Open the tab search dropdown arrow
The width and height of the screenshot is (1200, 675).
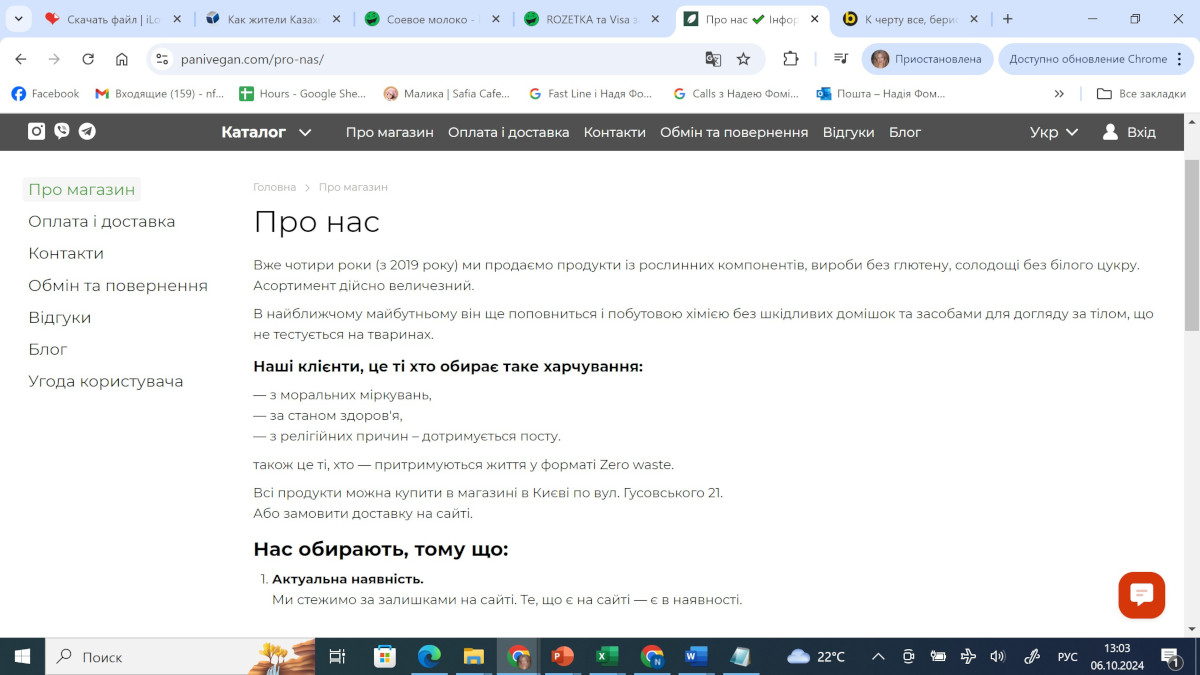tap(18, 19)
